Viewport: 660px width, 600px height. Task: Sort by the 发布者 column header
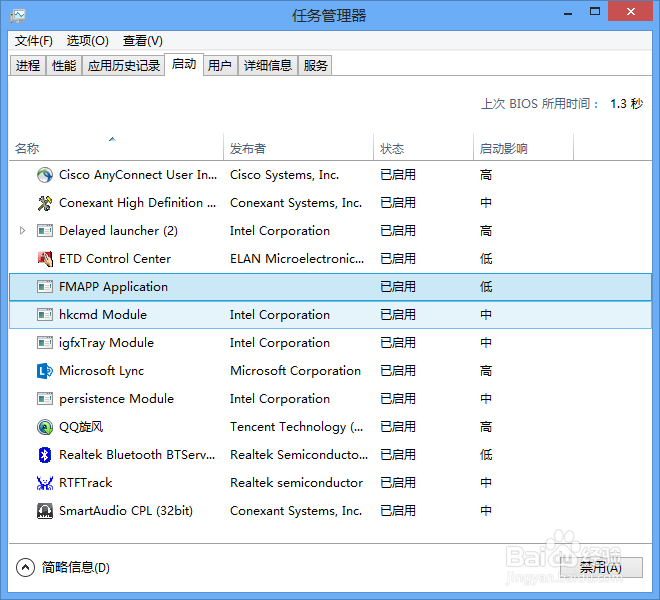(x=298, y=148)
